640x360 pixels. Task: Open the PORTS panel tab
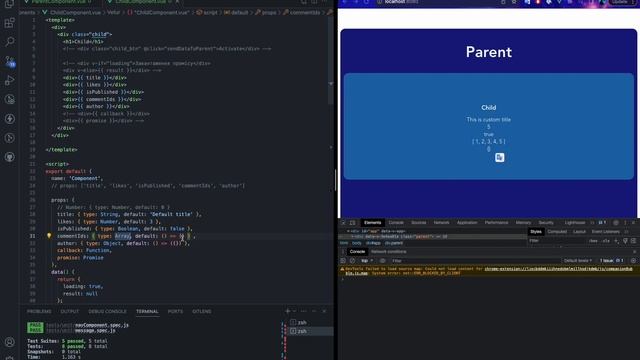point(175,311)
